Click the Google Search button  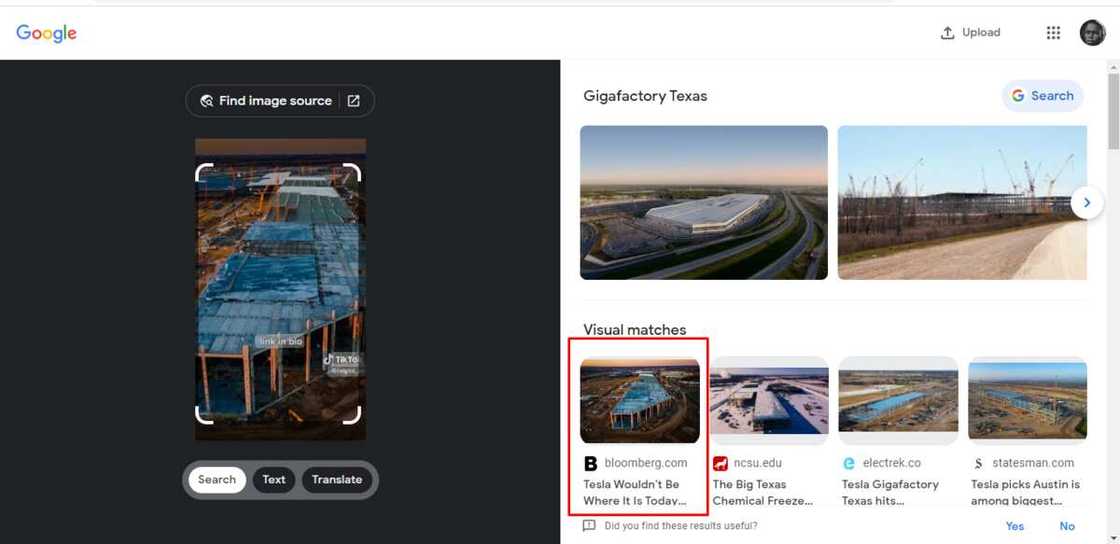click(1042, 96)
